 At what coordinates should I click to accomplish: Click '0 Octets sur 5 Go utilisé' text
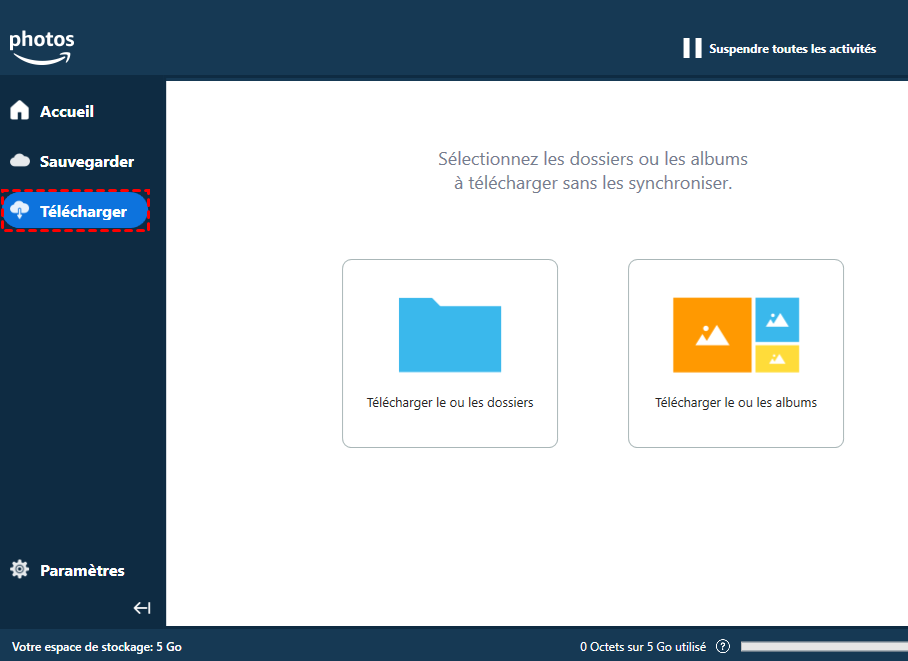coord(643,647)
